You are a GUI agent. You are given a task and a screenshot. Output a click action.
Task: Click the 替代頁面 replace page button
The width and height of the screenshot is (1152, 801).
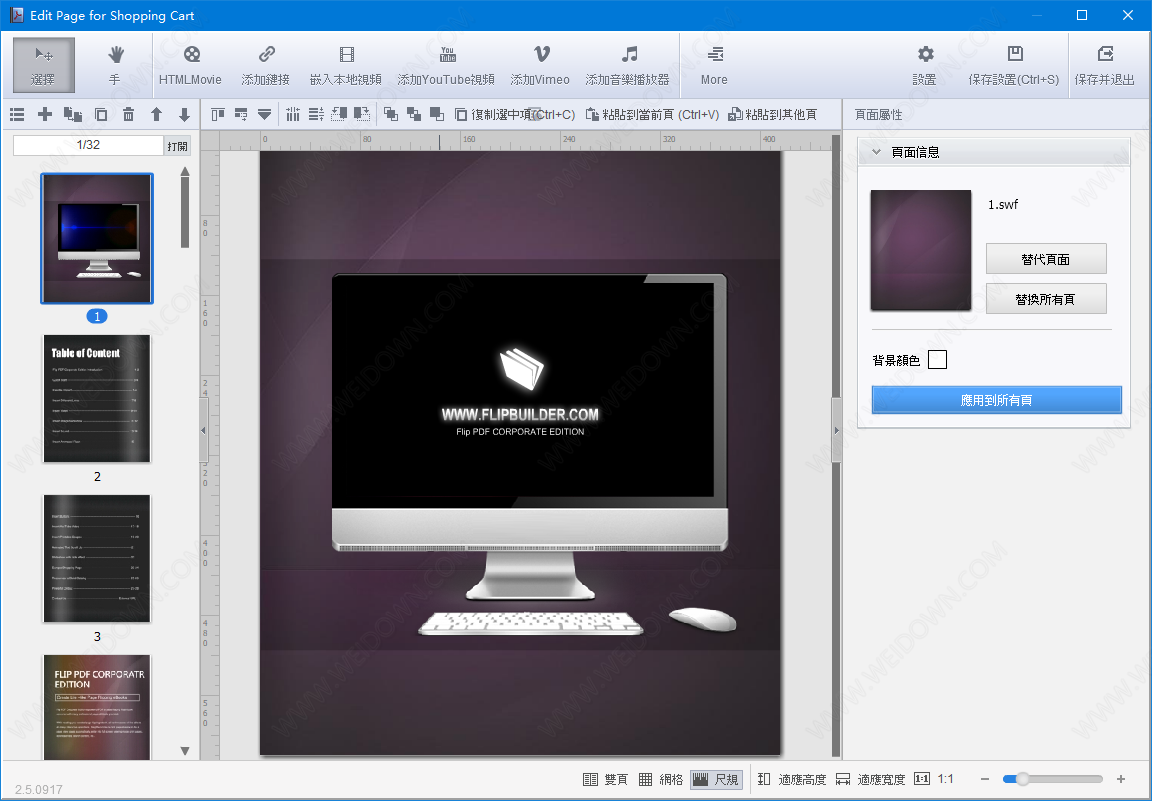(1046, 259)
